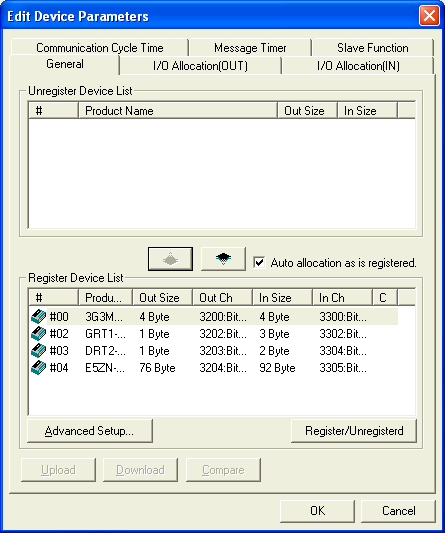The height and width of the screenshot is (533, 445).
Task: Select #00 node number text
Action: coord(59,317)
